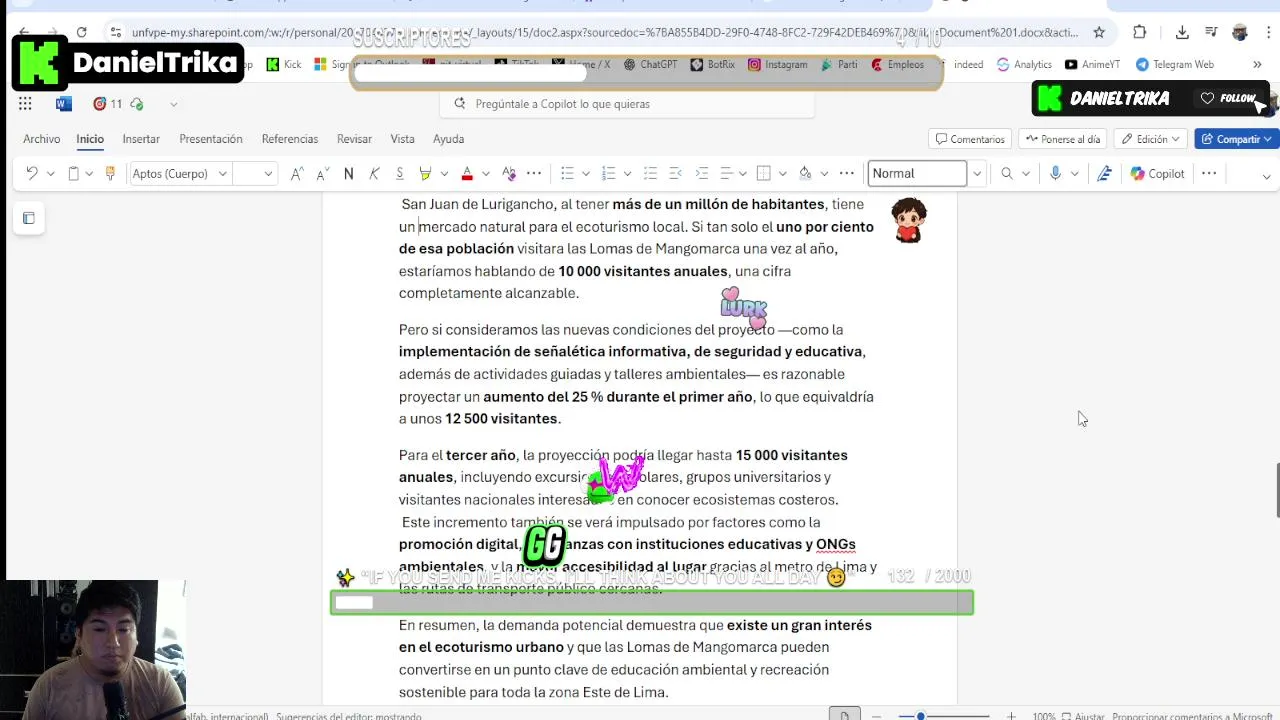Adjust the zoom slider in status bar
Screen dimensions: 1280x720
pos(921,716)
